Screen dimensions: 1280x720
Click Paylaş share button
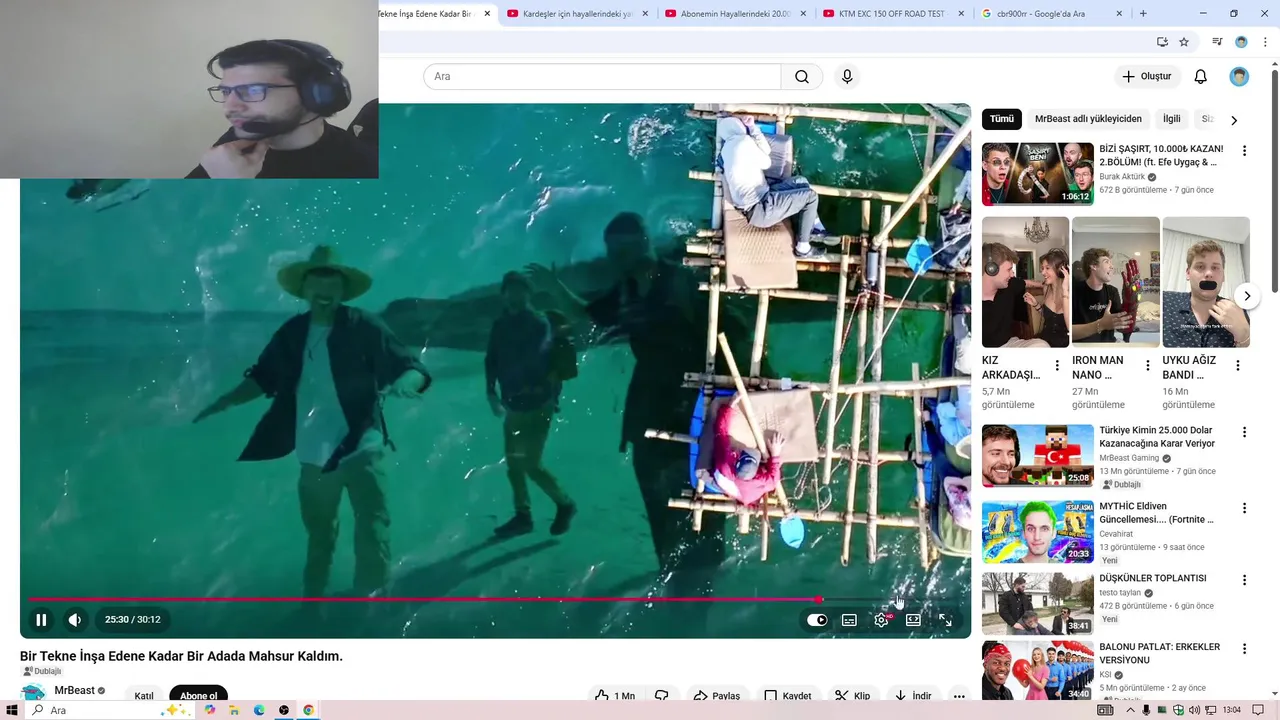(716, 696)
